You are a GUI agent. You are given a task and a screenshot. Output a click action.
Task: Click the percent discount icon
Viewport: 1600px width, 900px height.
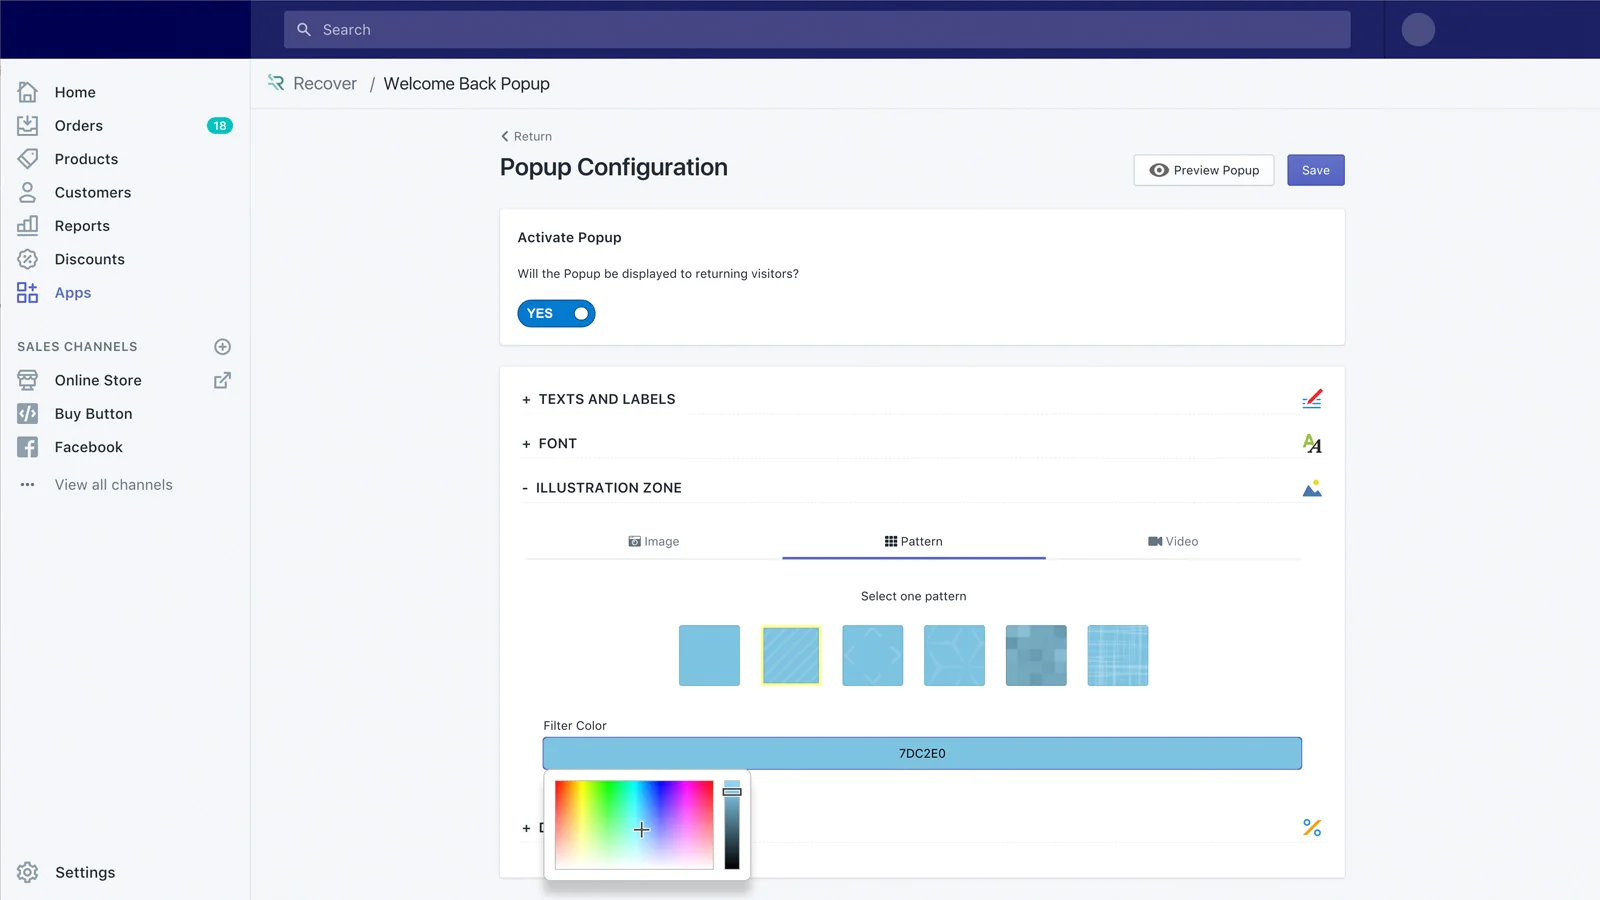click(1312, 828)
